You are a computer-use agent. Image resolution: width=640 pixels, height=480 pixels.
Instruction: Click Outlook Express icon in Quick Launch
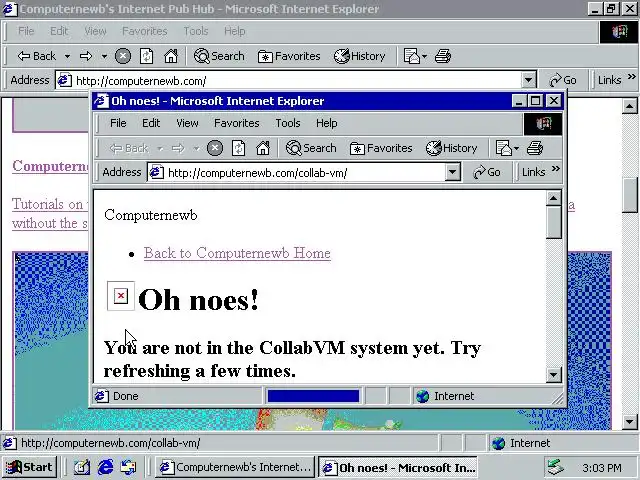[129, 467]
